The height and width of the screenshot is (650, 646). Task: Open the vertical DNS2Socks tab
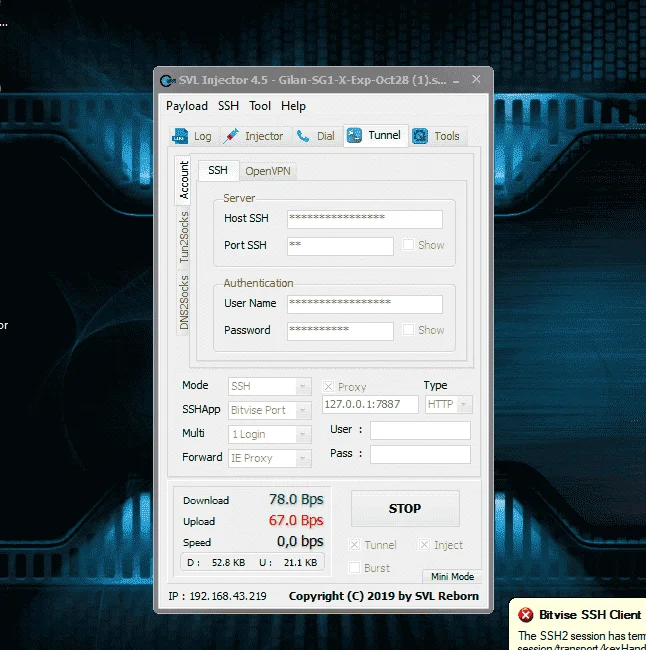tap(184, 303)
